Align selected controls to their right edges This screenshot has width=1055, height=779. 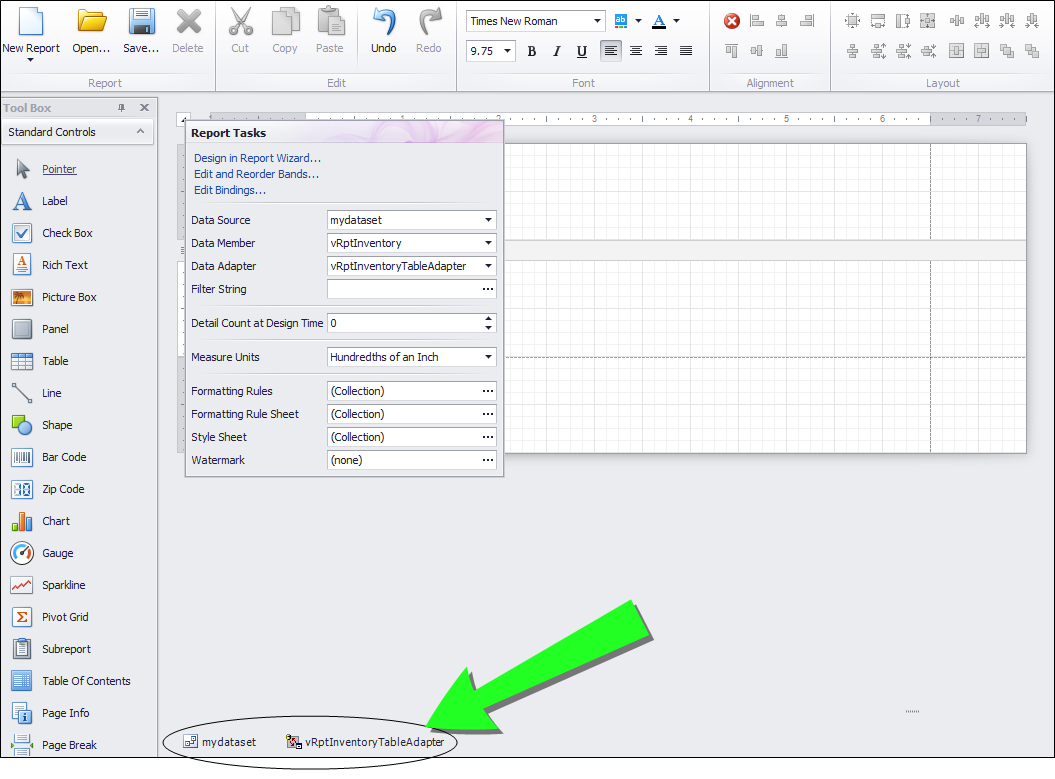(807, 22)
